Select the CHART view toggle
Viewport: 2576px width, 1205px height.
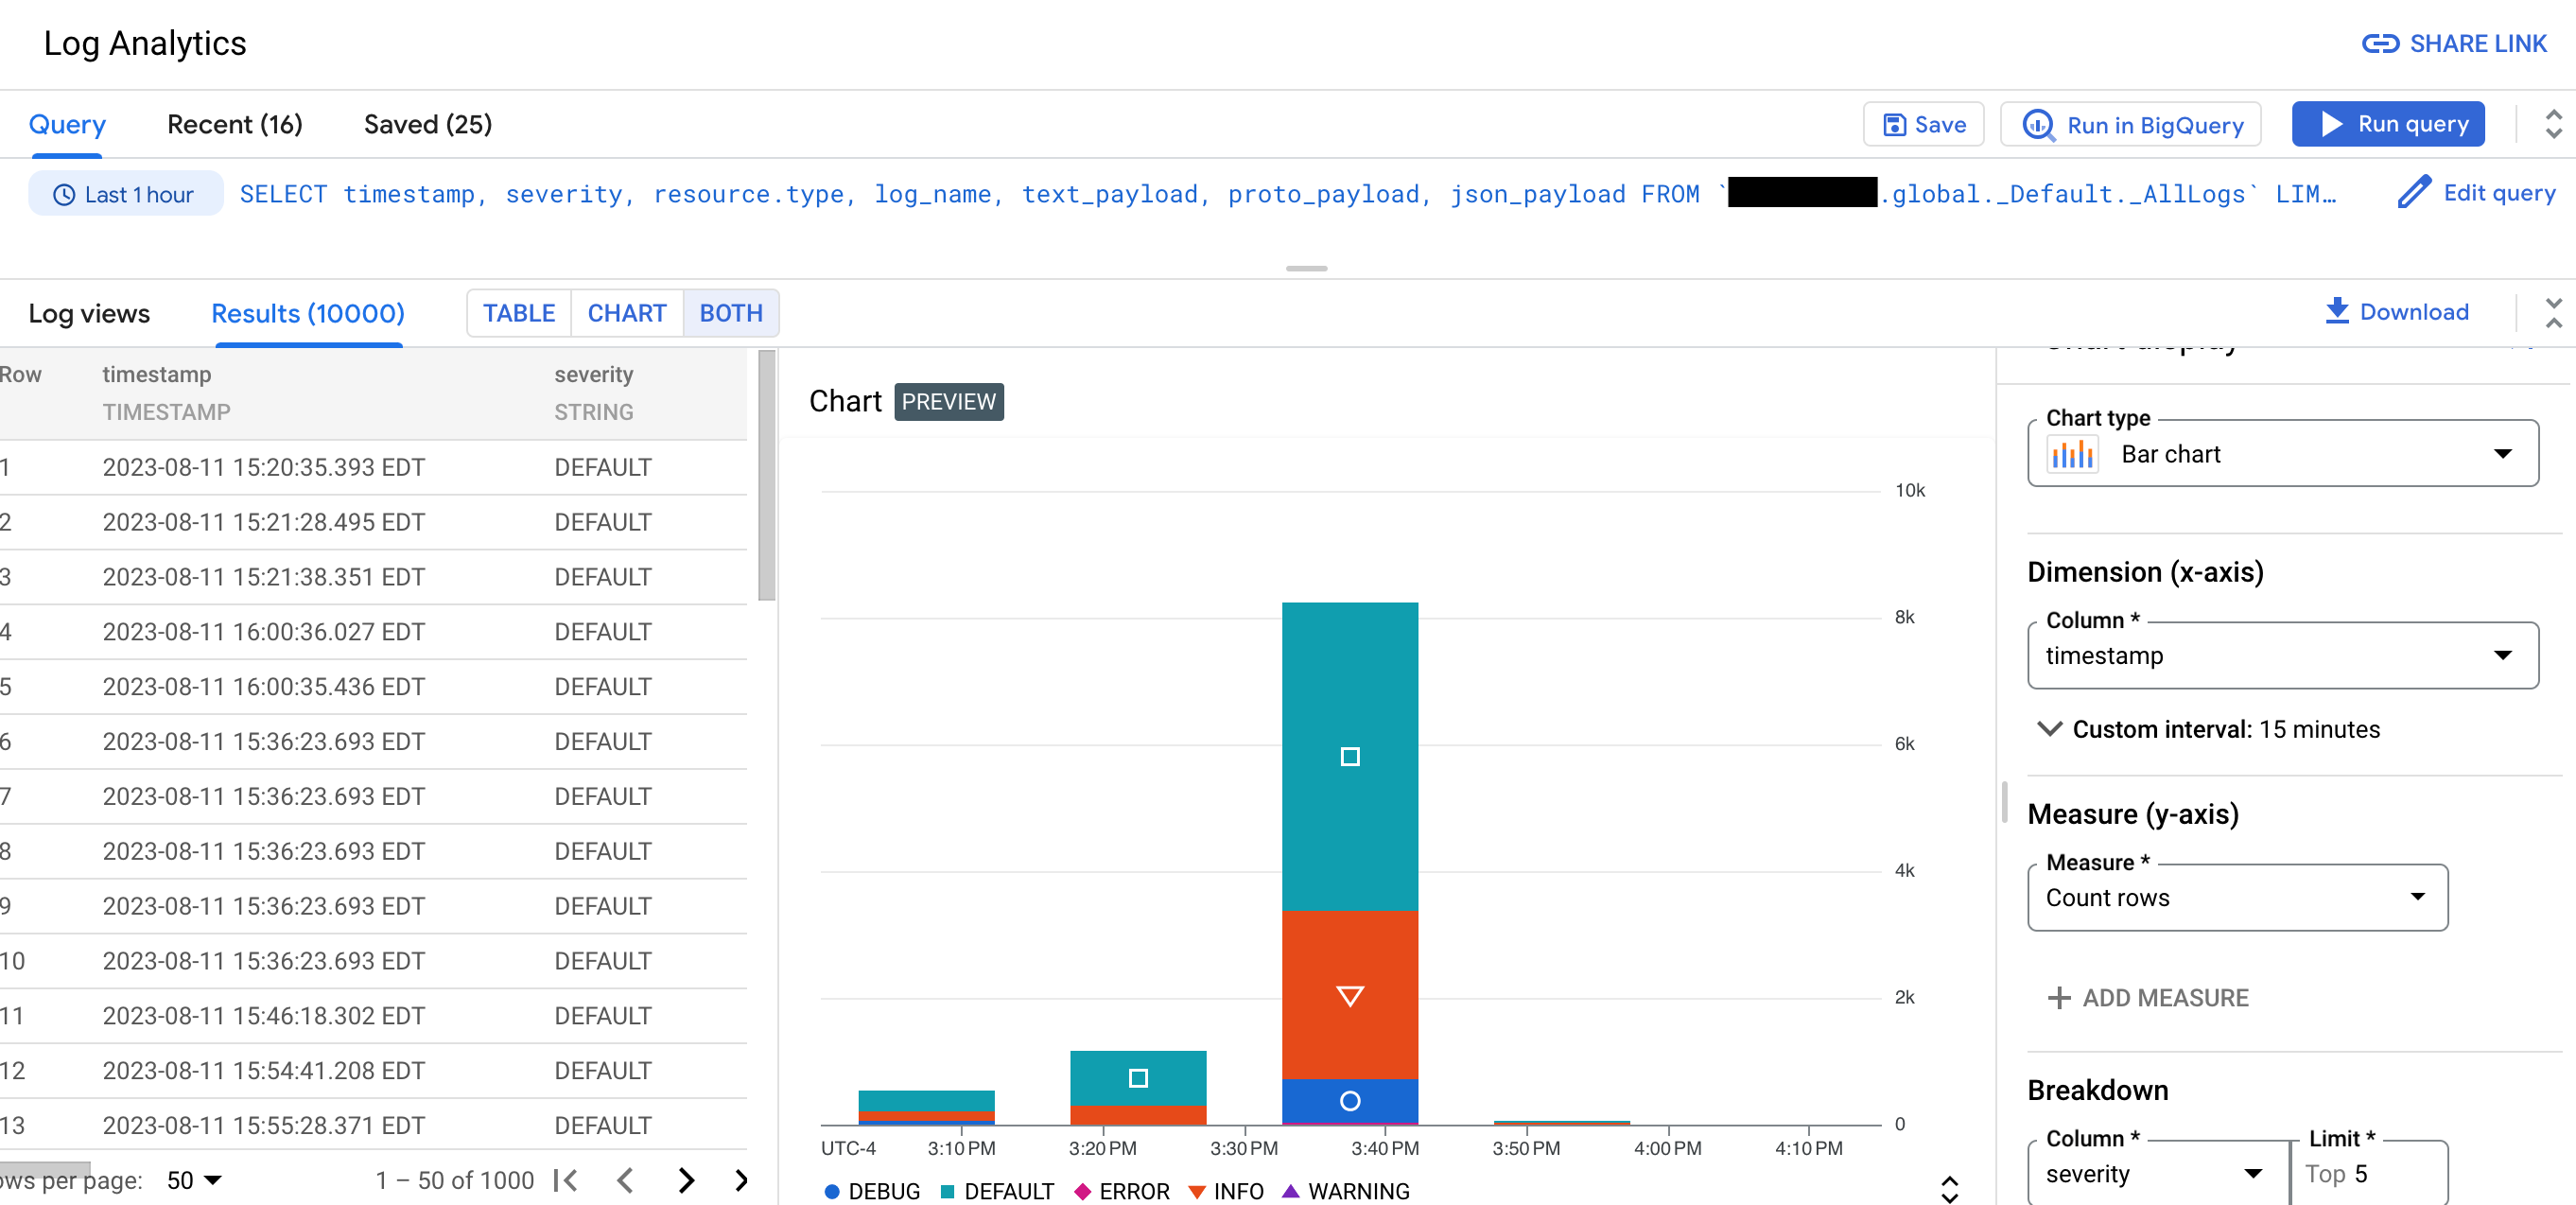(x=626, y=310)
